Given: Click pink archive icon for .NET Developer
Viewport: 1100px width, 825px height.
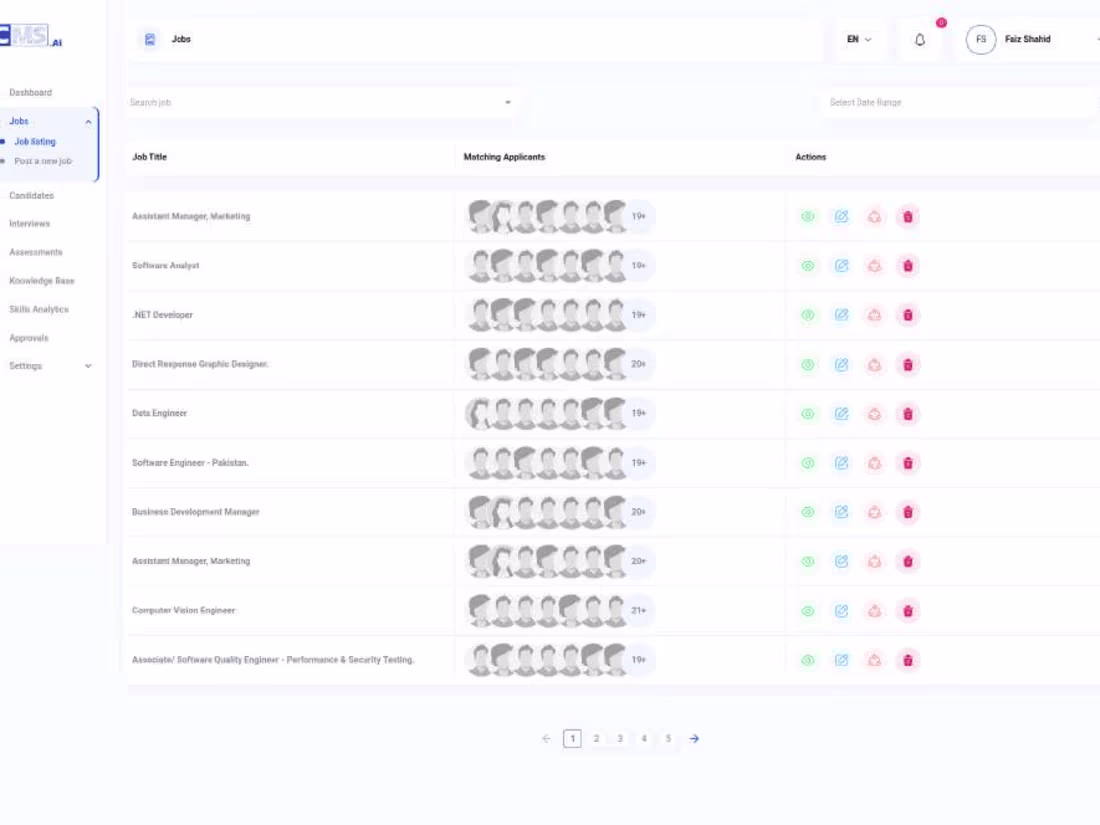Looking at the screenshot, I should tap(874, 315).
